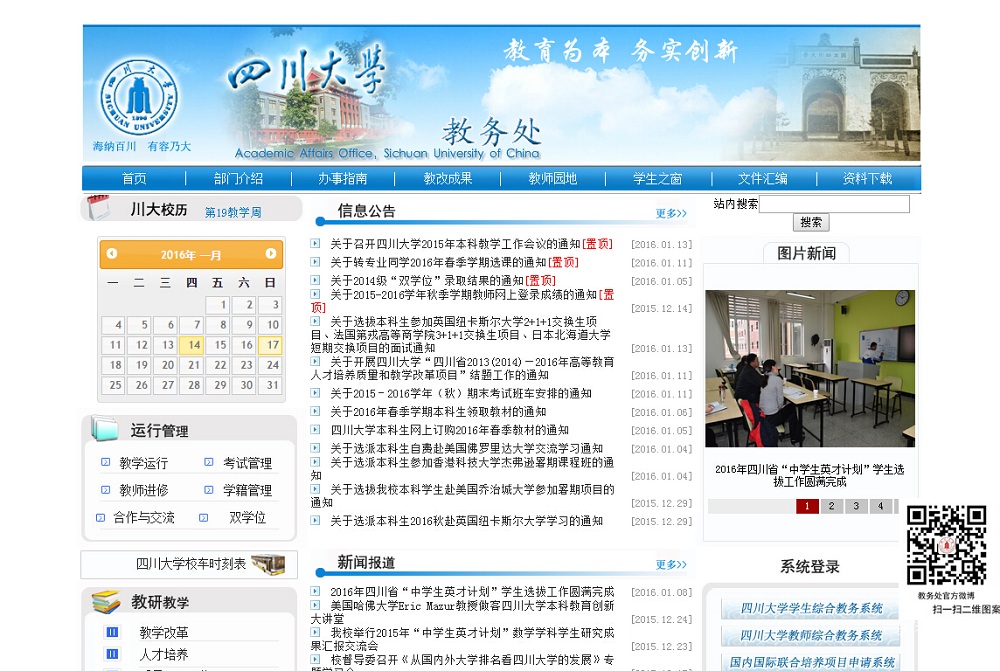This screenshot has height=671, width=1000.
Task: Open 教学改革 link
Action: pyautogui.click(x=164, y=633)
